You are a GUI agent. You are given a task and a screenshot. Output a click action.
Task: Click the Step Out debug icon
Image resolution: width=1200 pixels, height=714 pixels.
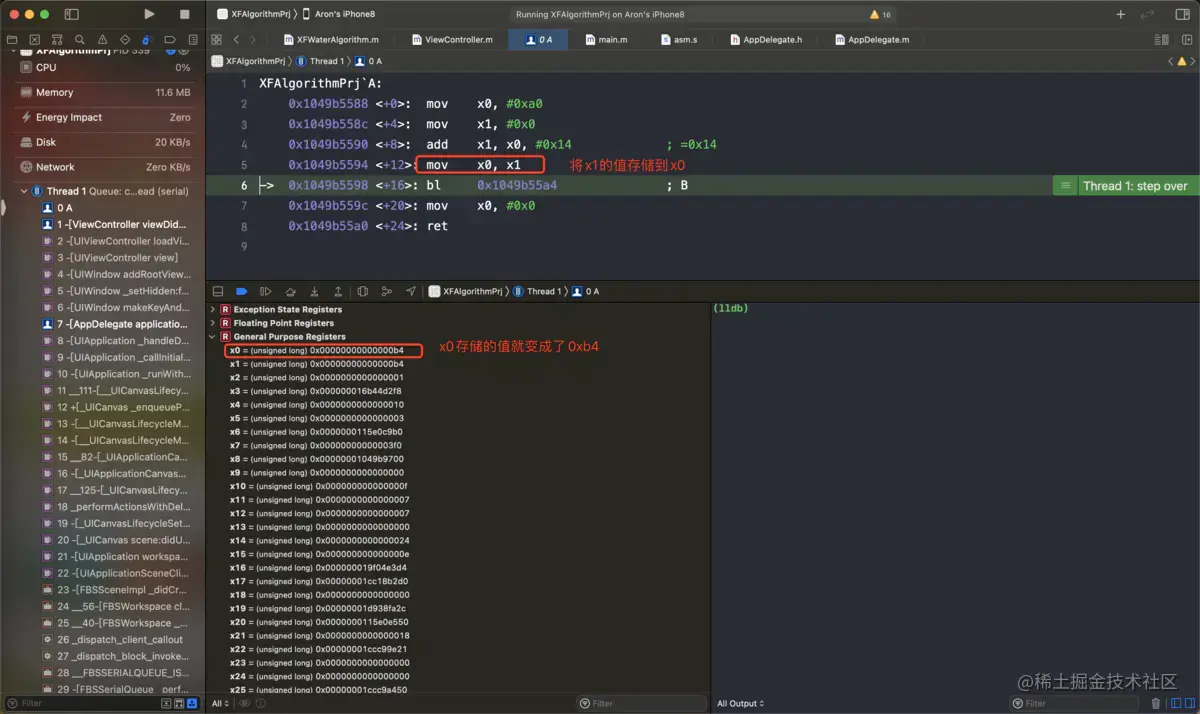(x=338, y=291)
